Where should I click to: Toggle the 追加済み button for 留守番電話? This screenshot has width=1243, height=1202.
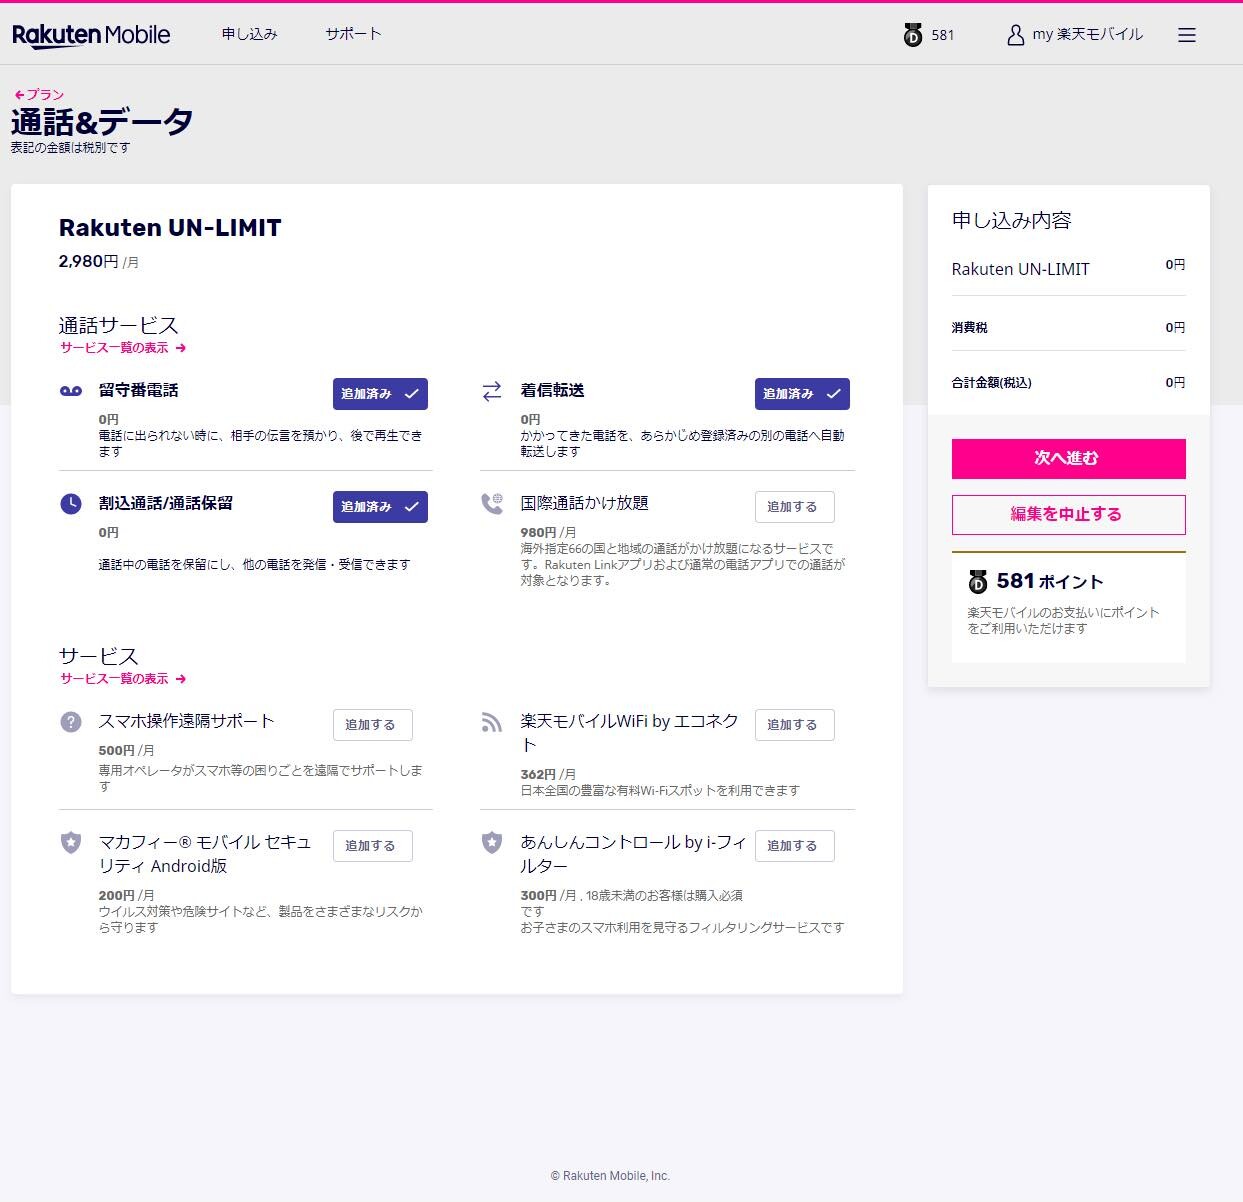380,394
